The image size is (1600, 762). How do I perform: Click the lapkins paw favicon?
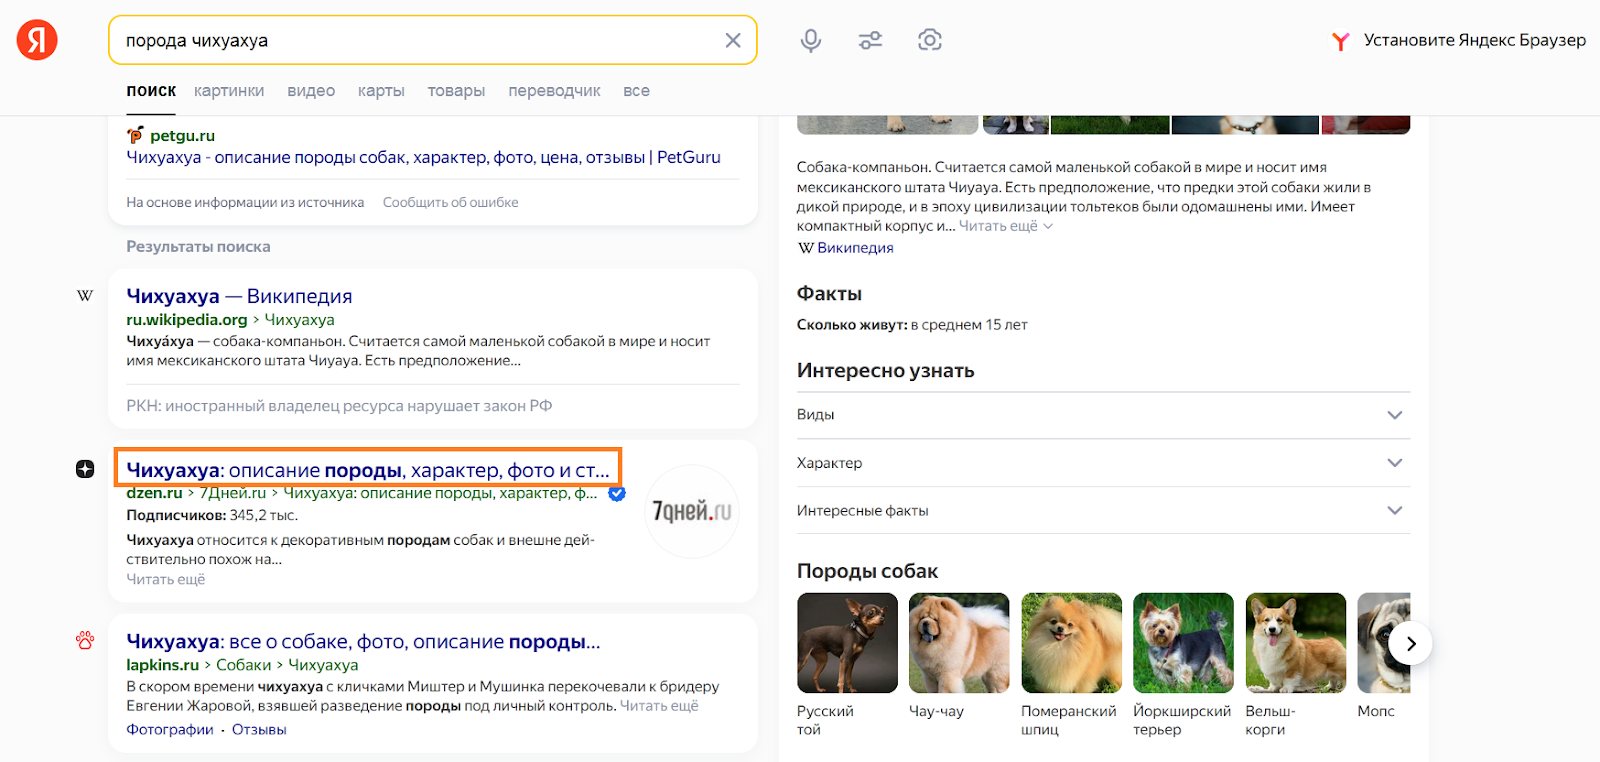pyautogui.click(x=85, y=641)
